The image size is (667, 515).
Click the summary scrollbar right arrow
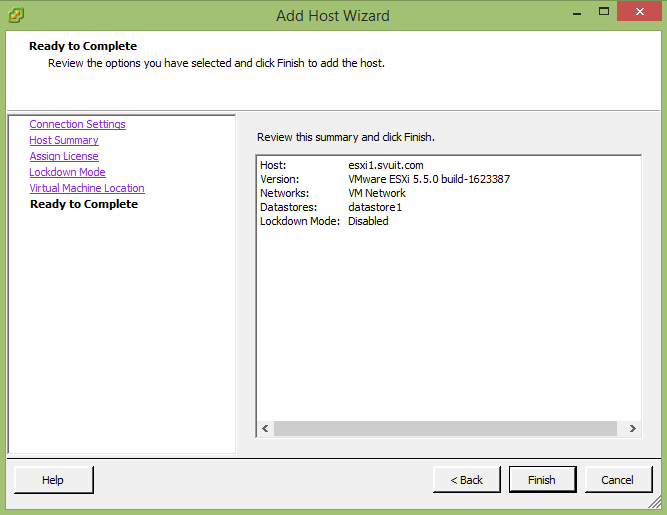click(633, 428)
